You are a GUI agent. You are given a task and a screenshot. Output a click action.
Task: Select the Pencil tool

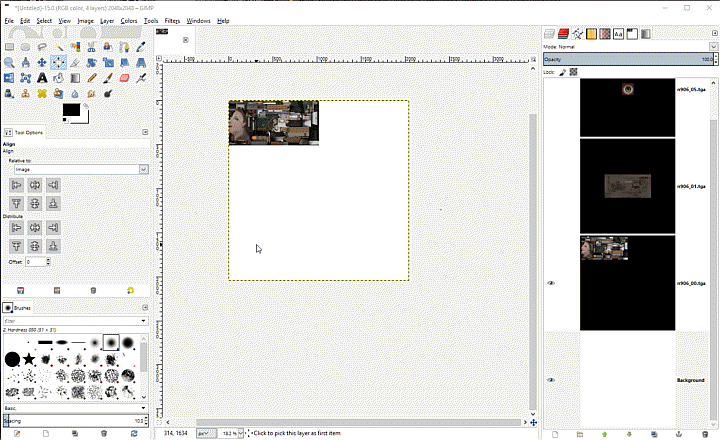92,78
